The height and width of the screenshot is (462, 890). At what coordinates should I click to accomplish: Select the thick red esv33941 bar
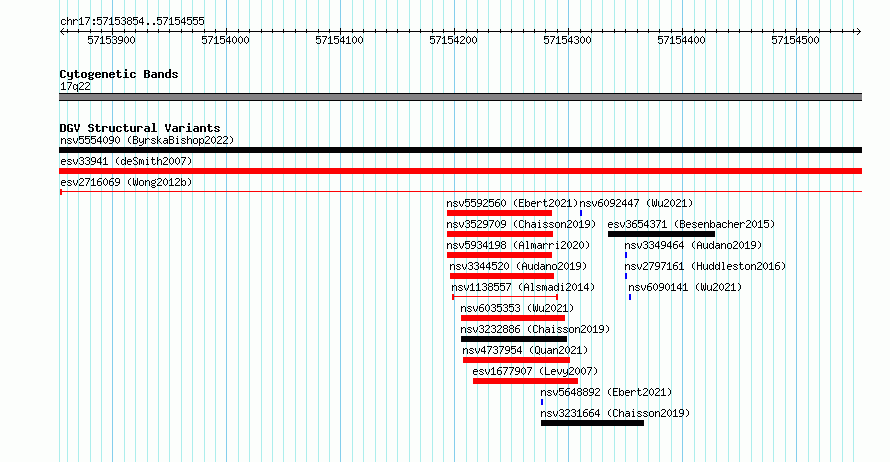click(x=460, y=171)
